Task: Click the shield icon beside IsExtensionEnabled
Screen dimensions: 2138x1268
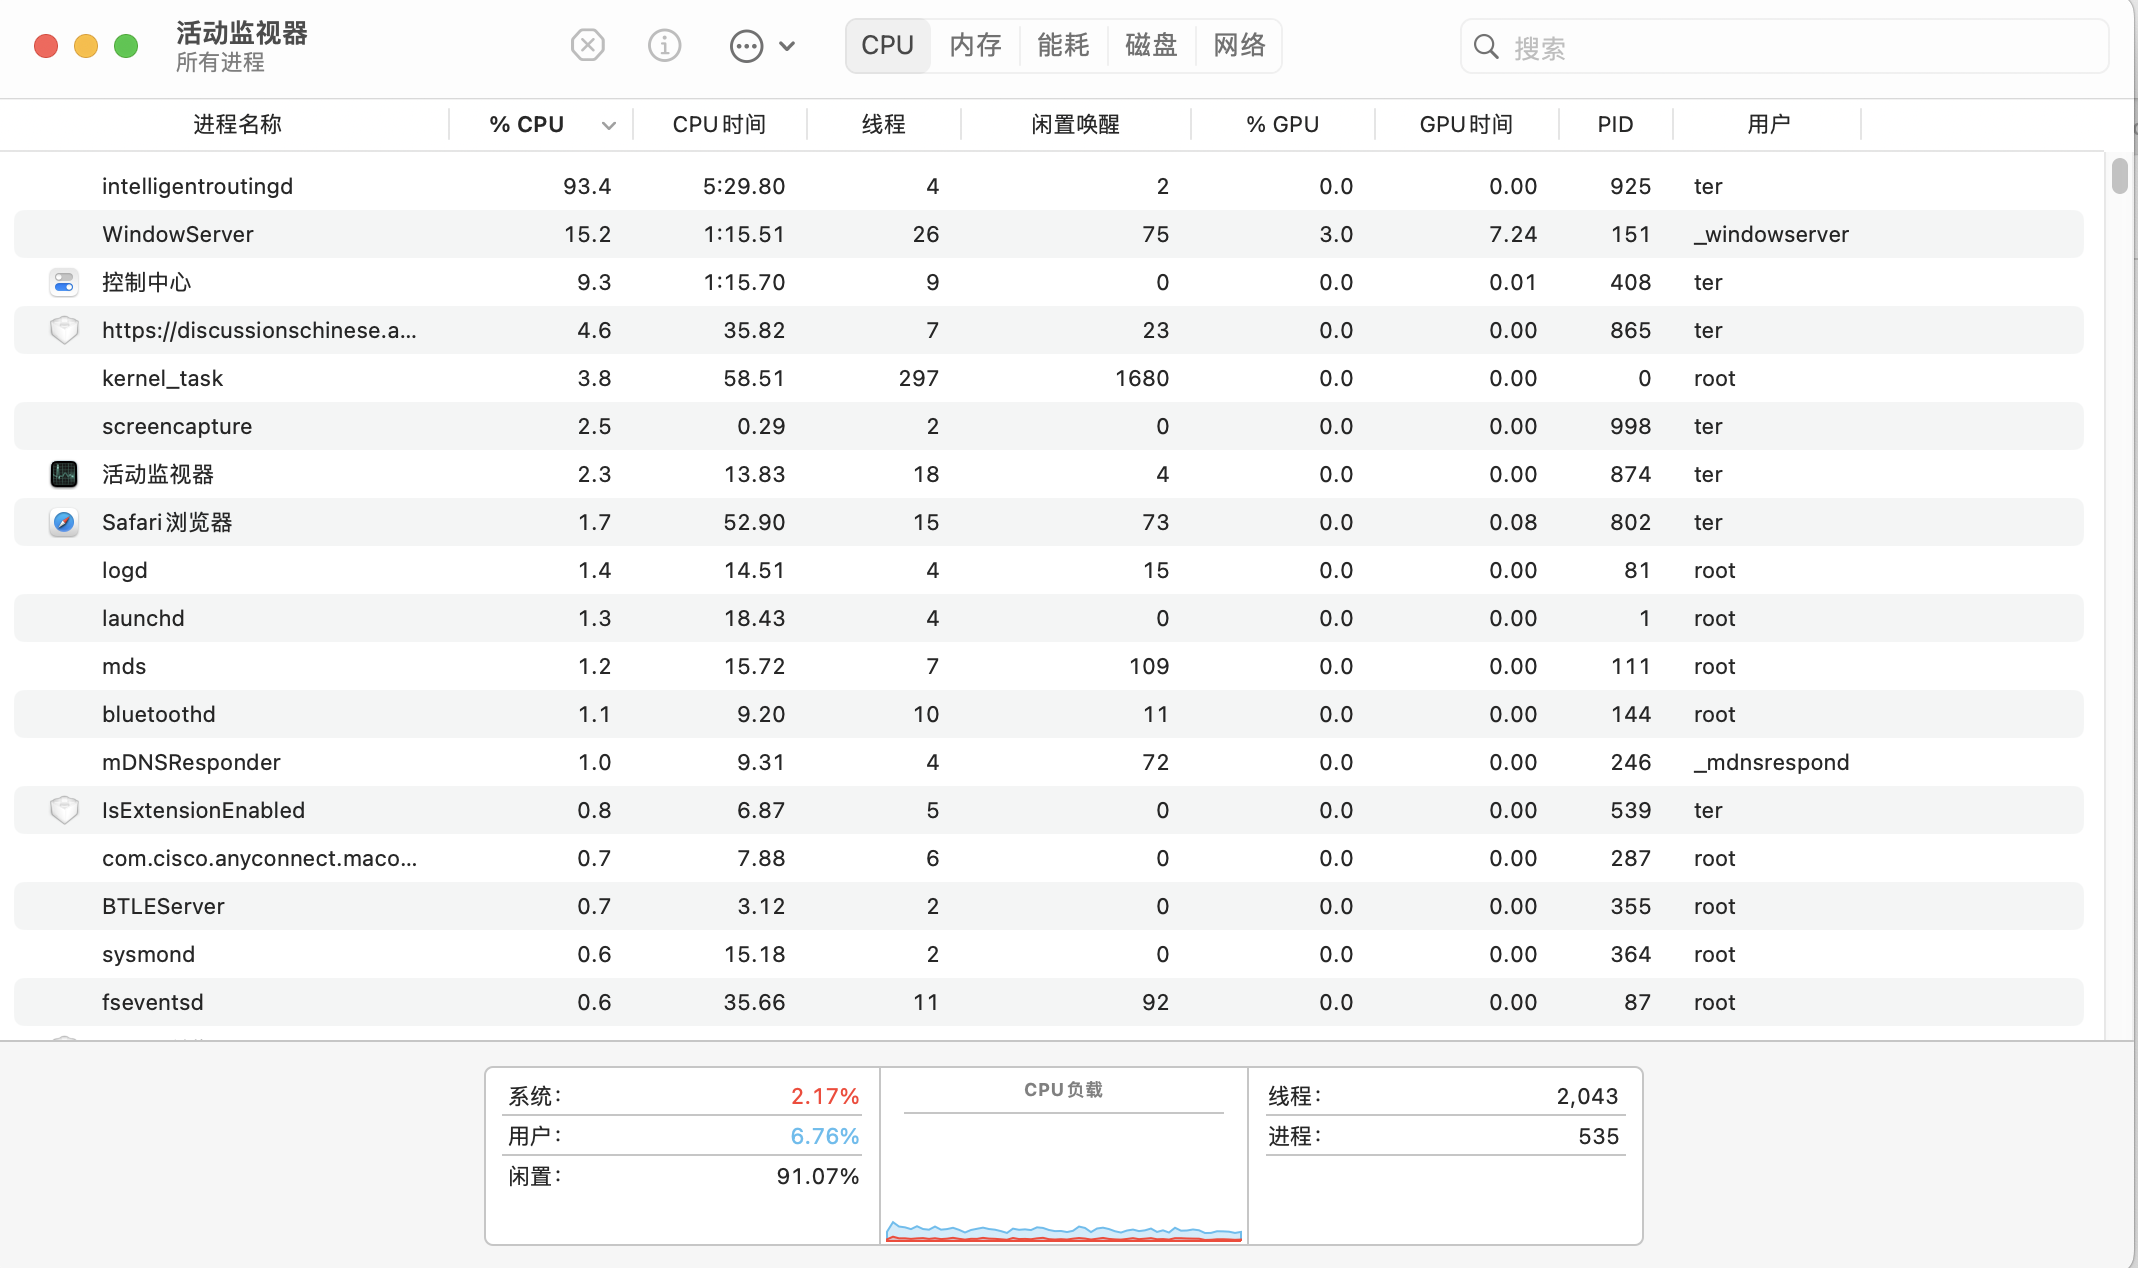Action: tap(64, 810)
